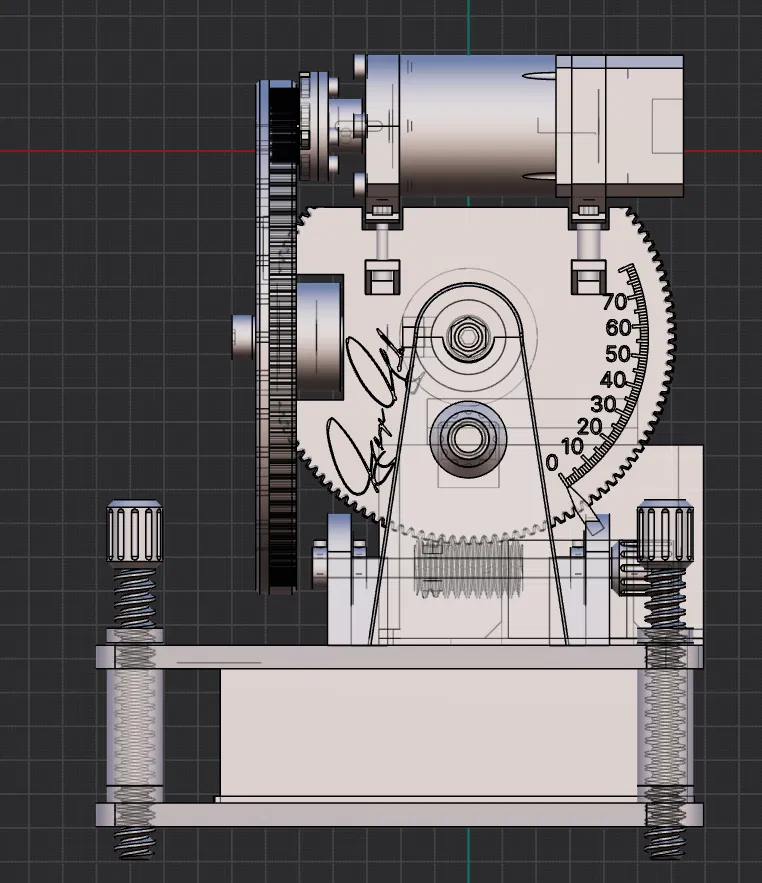Select the large black toothed belt pulley
This screenshot has height=883, width=762.
coord(277,338)
